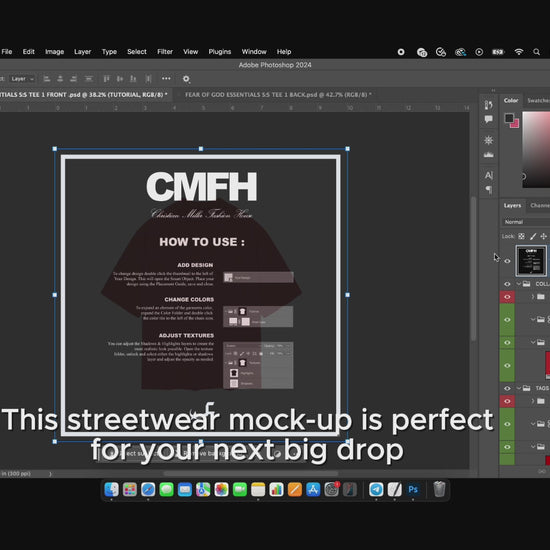
Task: Open the Histogram panel icon
Action: click(x=488, y=155)
